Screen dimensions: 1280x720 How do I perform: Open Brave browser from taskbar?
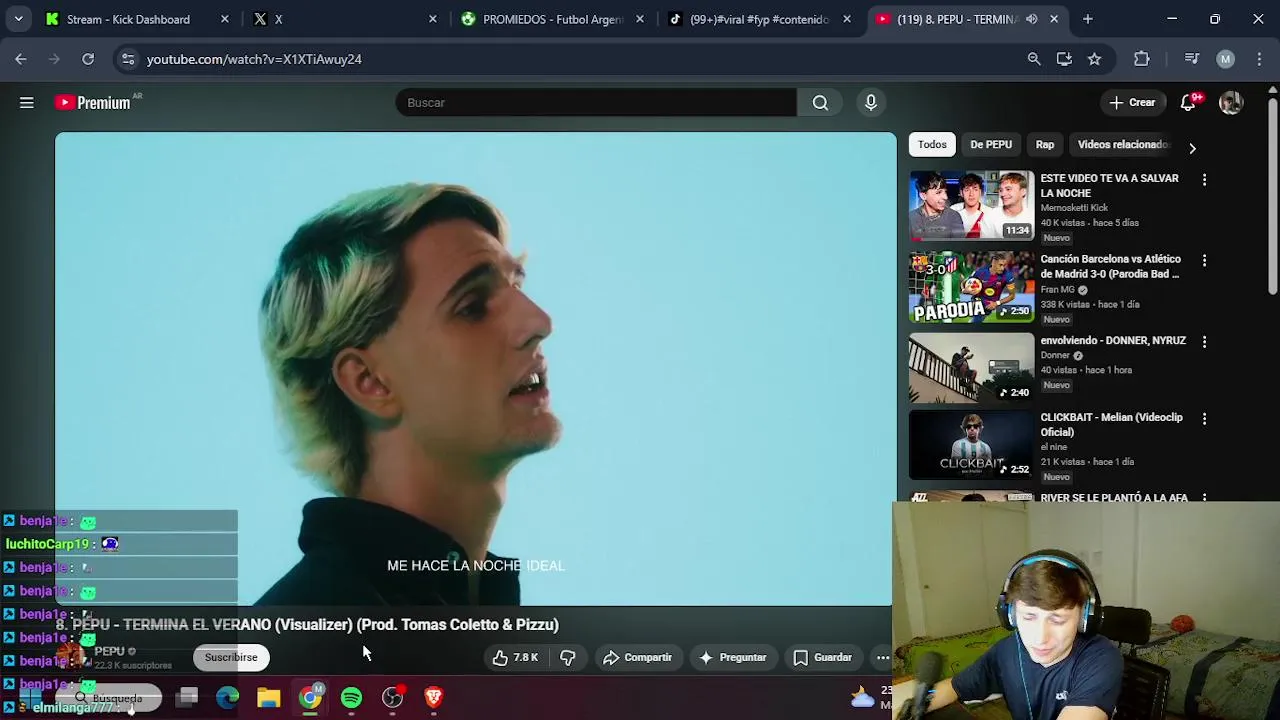(x=433, y=697)
